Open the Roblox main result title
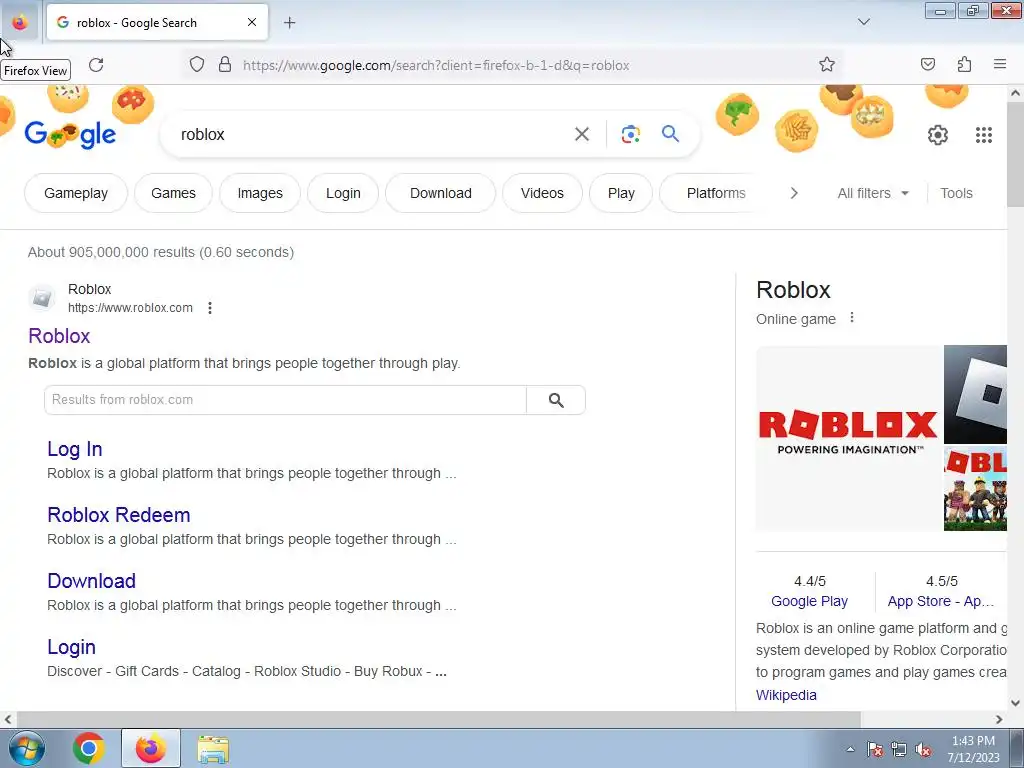The image size is (1024, 768). (x=59, y=336)
